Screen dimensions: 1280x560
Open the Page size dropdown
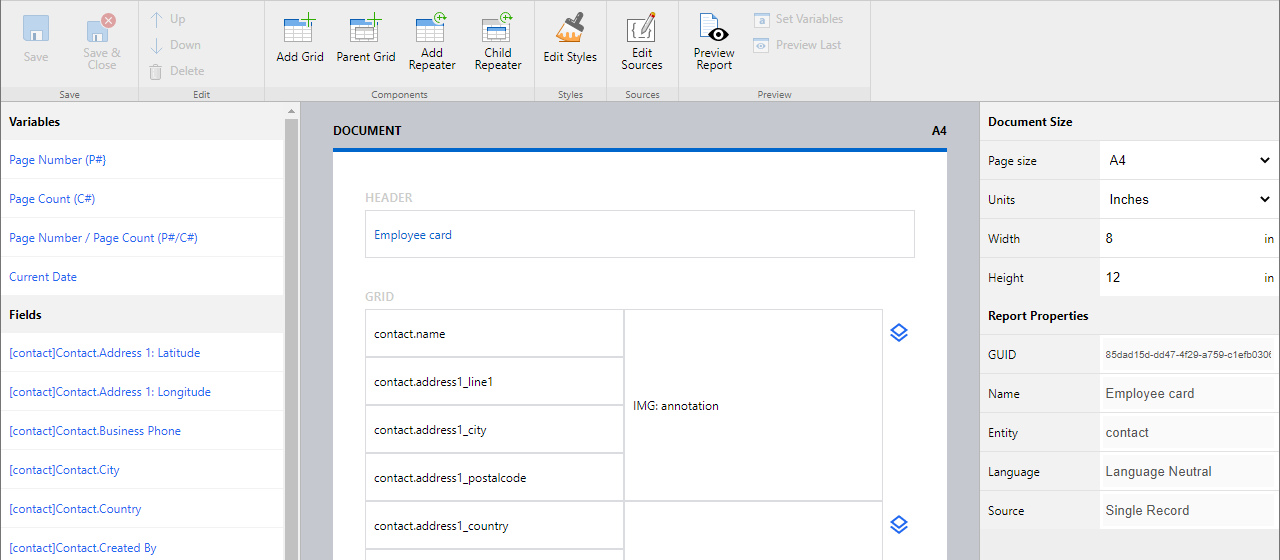[1188, 160]
